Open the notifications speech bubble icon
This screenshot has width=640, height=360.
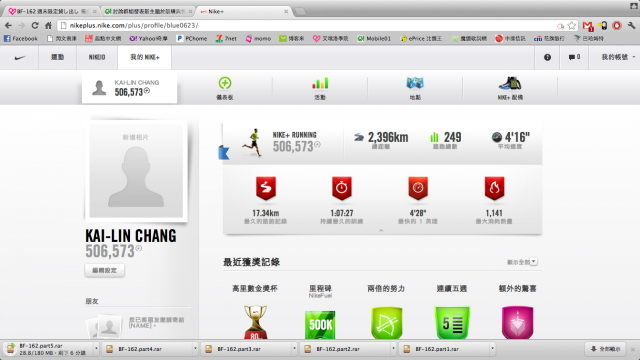(571, 58)
